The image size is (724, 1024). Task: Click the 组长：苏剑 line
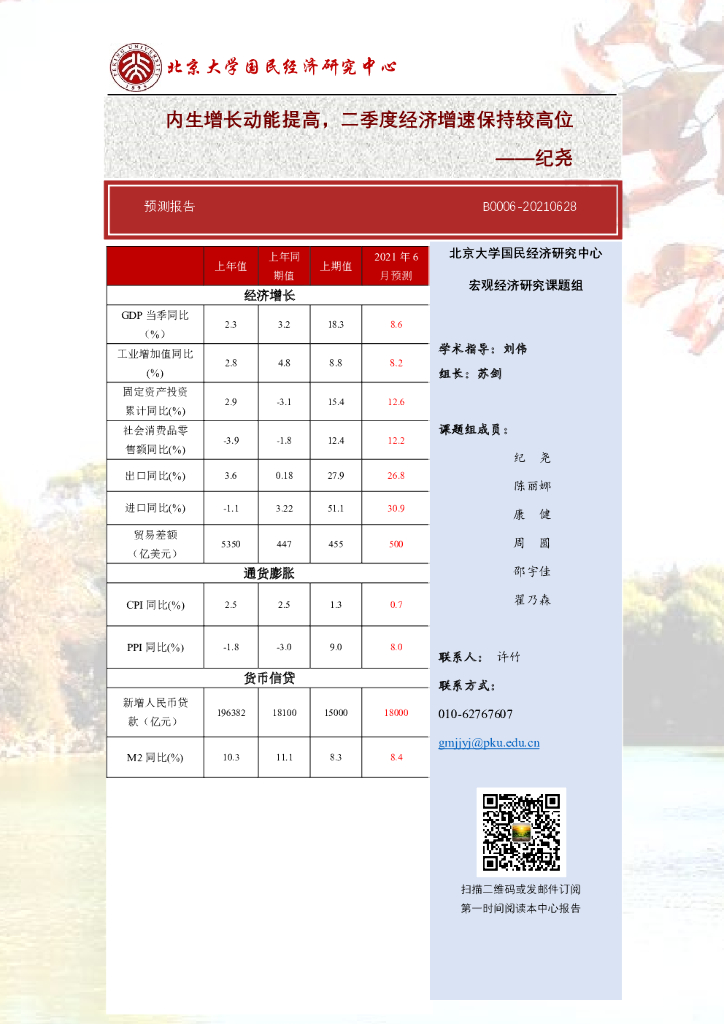470,374
